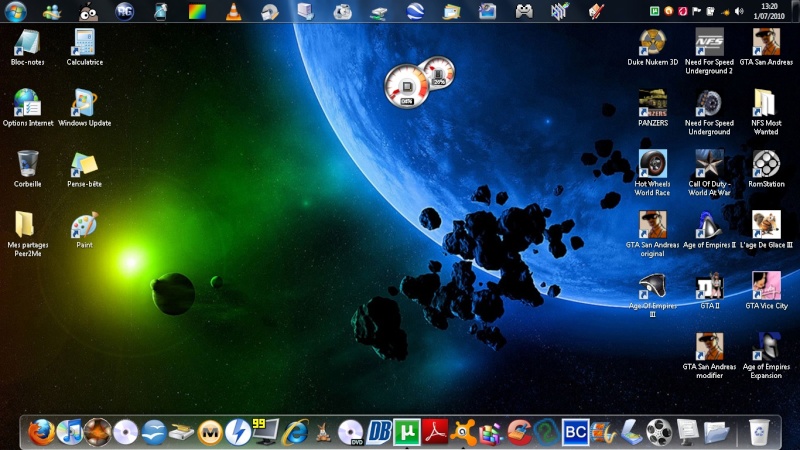This screenshot has height=450, width=800.
Task: Open the Action Center flag tray icon
Action: point(696,11)
